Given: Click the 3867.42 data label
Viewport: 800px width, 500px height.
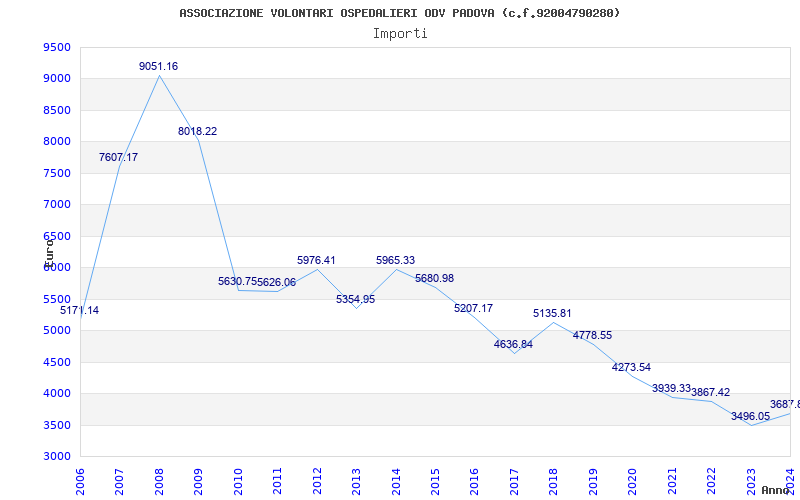Looking at the screenshot, I should click(x=711, y=393).
